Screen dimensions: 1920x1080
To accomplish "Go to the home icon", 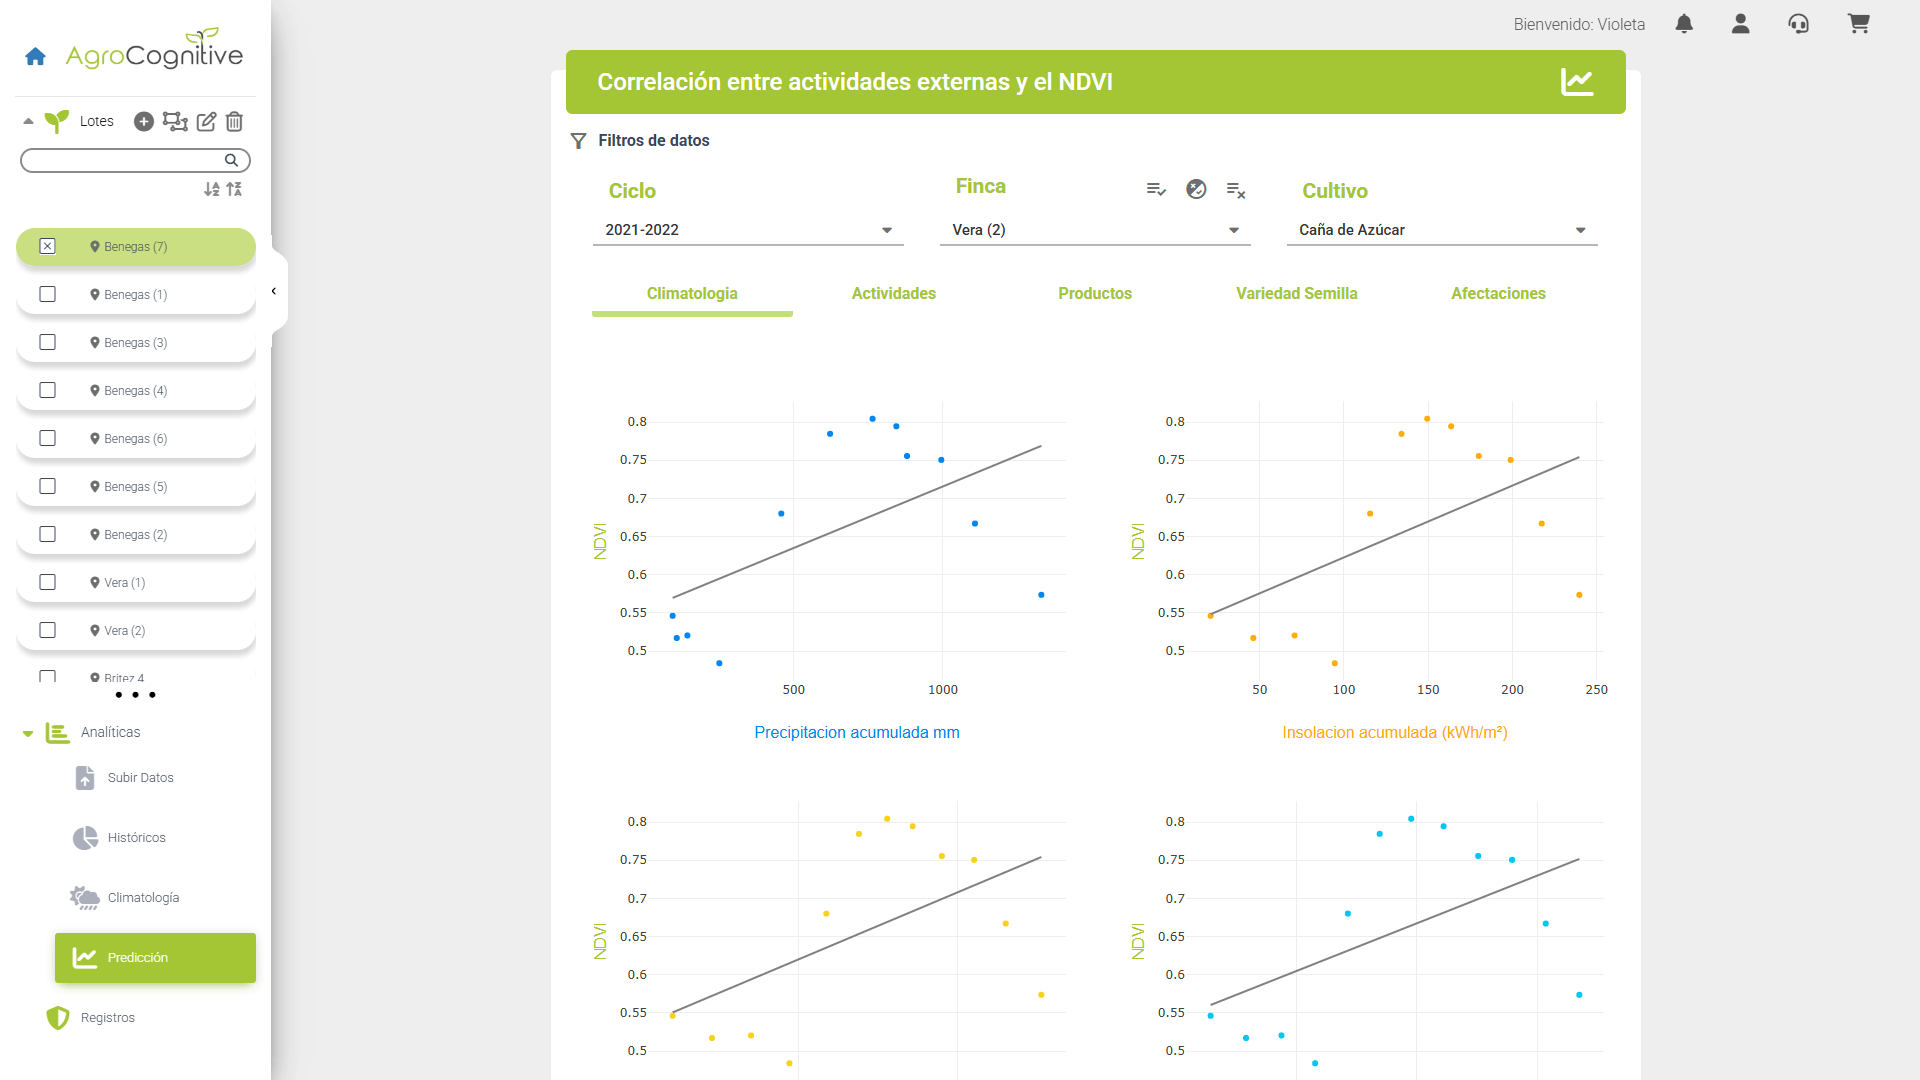I will [36, 57].
